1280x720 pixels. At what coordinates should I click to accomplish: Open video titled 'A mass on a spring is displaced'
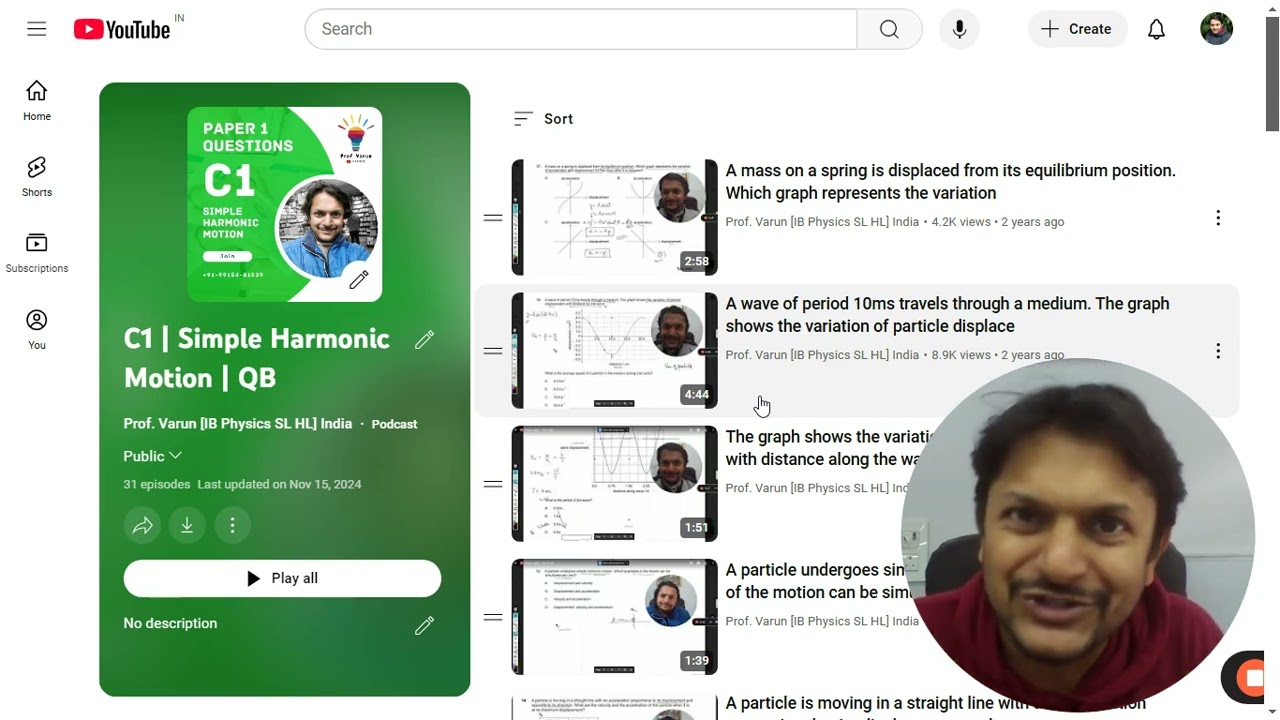click(950, 182)
